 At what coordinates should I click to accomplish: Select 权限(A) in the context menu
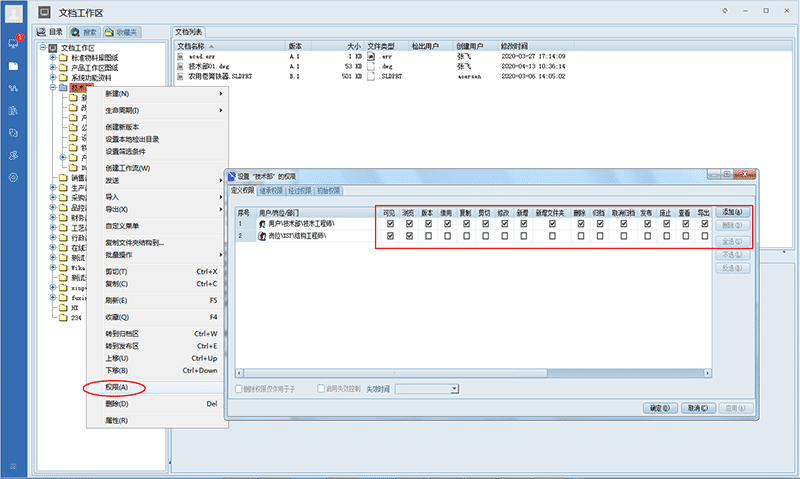[117, 387]
